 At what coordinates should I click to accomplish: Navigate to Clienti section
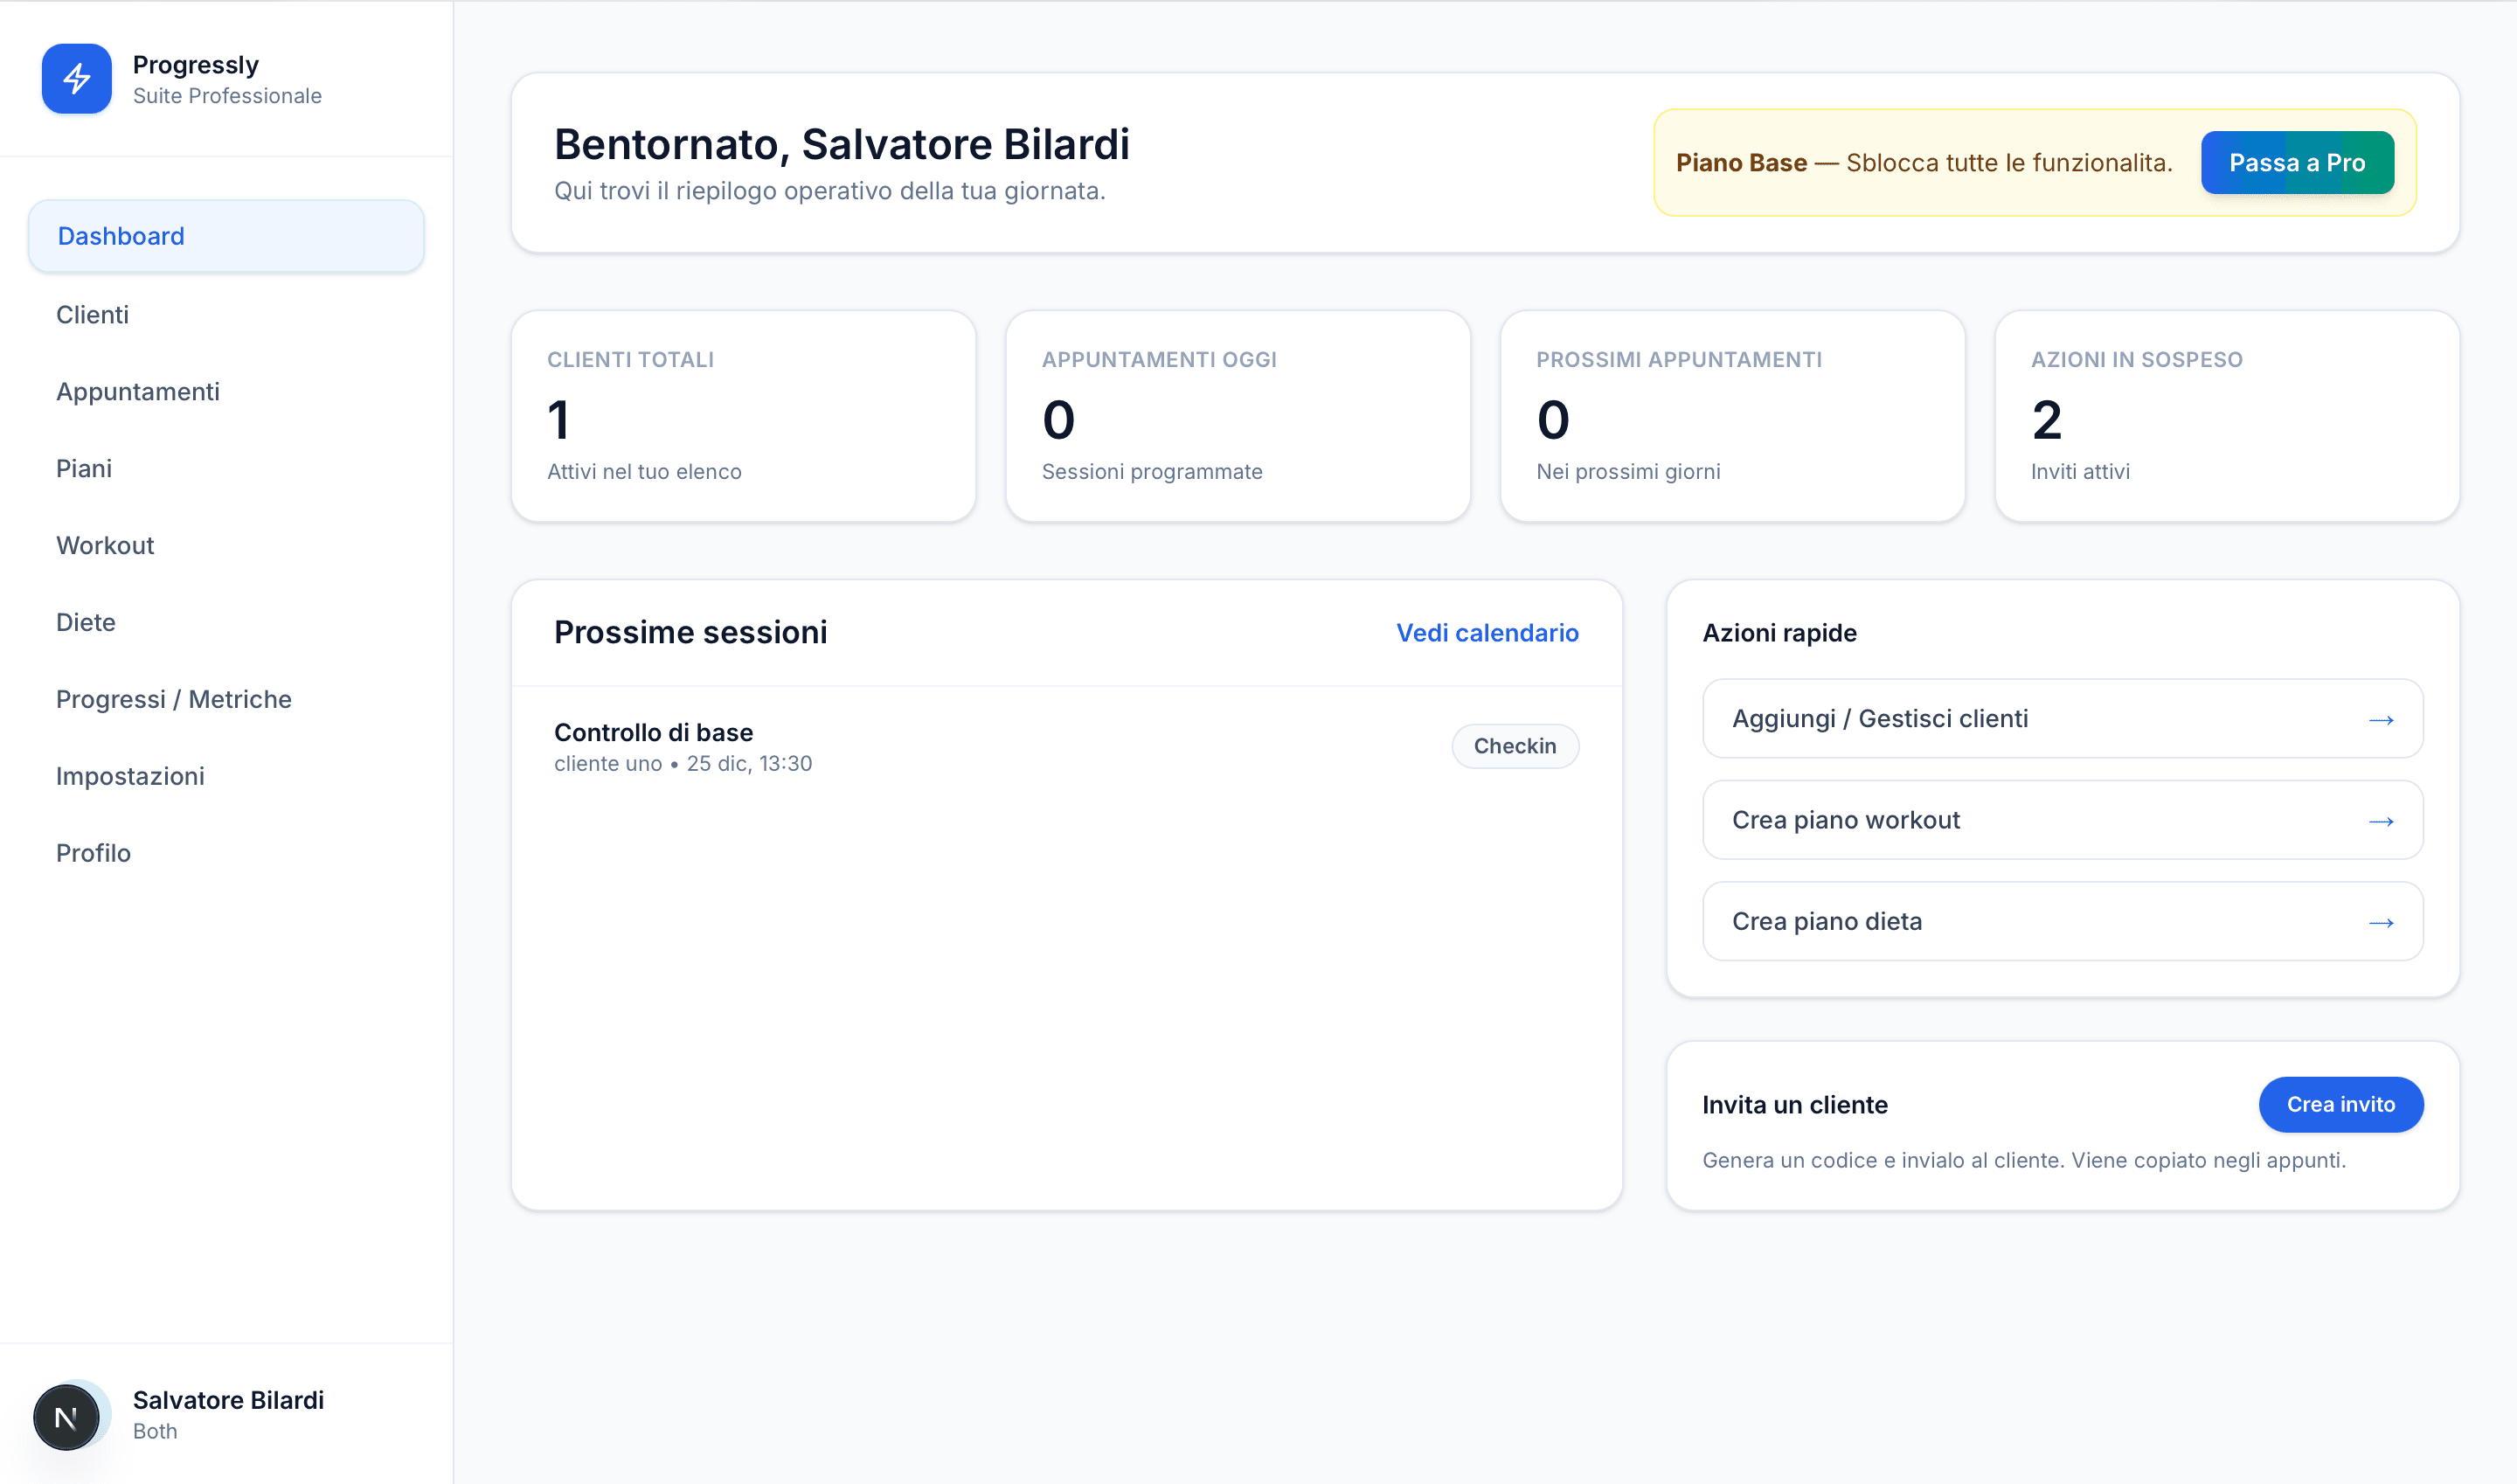92,314
